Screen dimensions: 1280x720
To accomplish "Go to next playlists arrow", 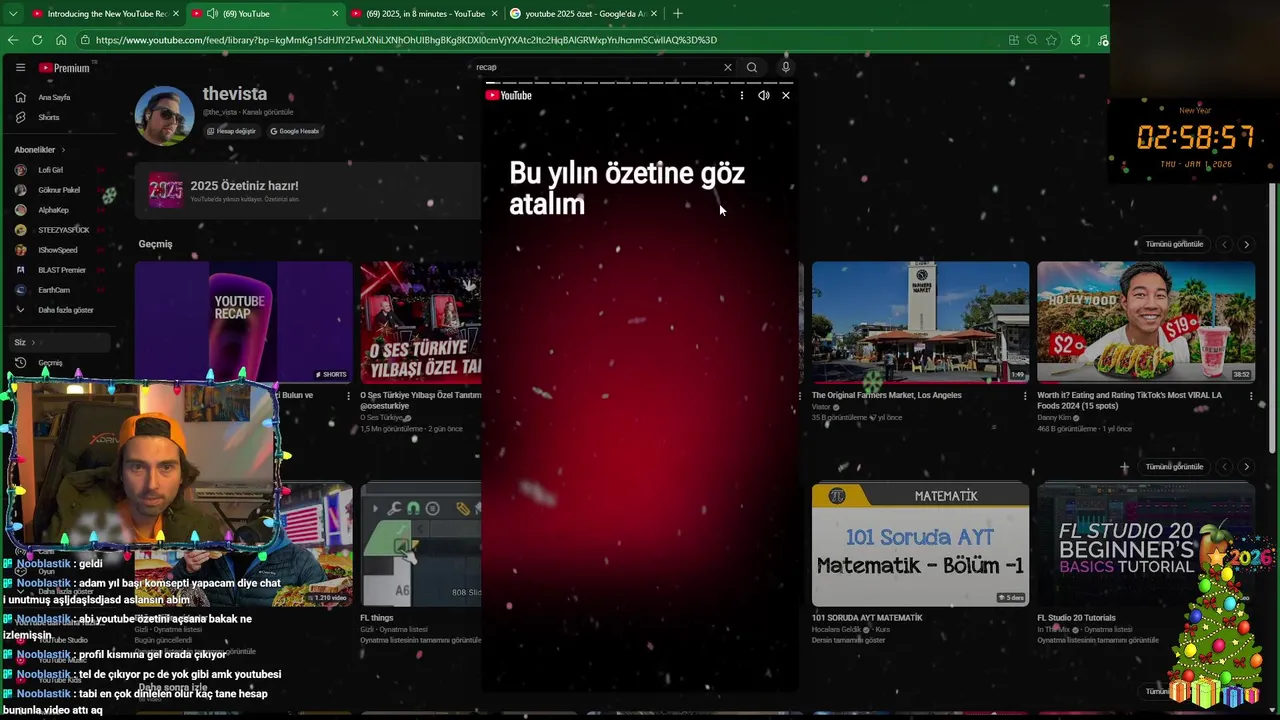I will pos(1246,466).
